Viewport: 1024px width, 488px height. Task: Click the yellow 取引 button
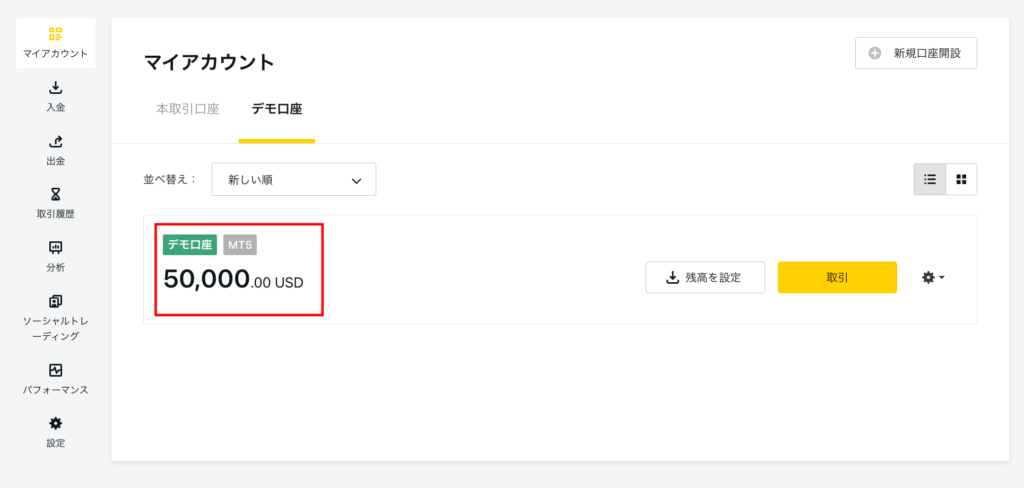(837, 278)
